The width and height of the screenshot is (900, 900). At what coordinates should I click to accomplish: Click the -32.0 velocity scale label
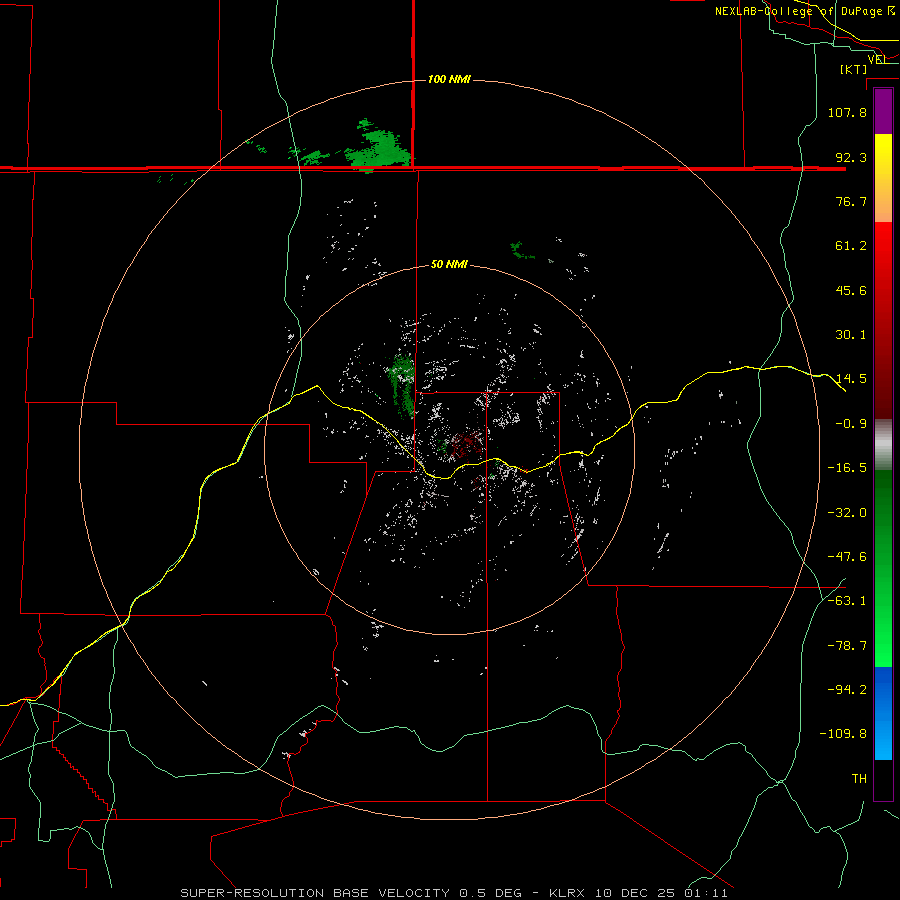point(847,513)
